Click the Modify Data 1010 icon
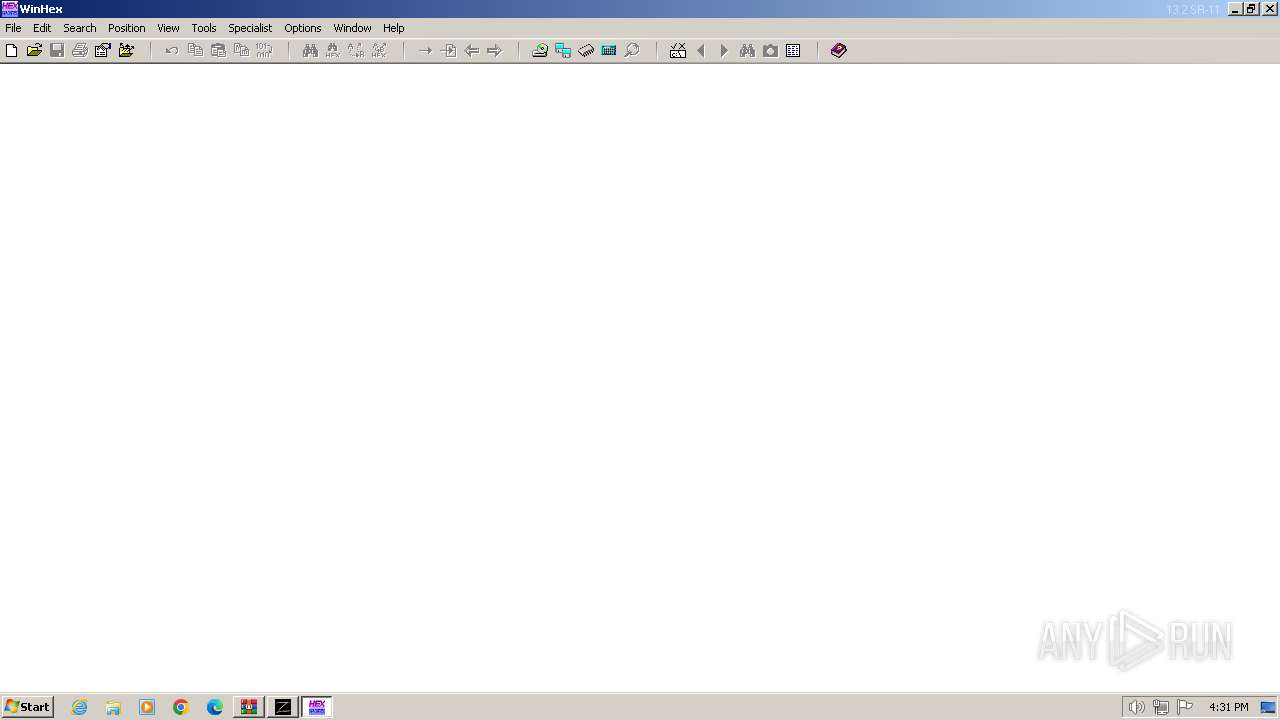The height and width of the screenshot is (720, 1280). tap(264, 50)
